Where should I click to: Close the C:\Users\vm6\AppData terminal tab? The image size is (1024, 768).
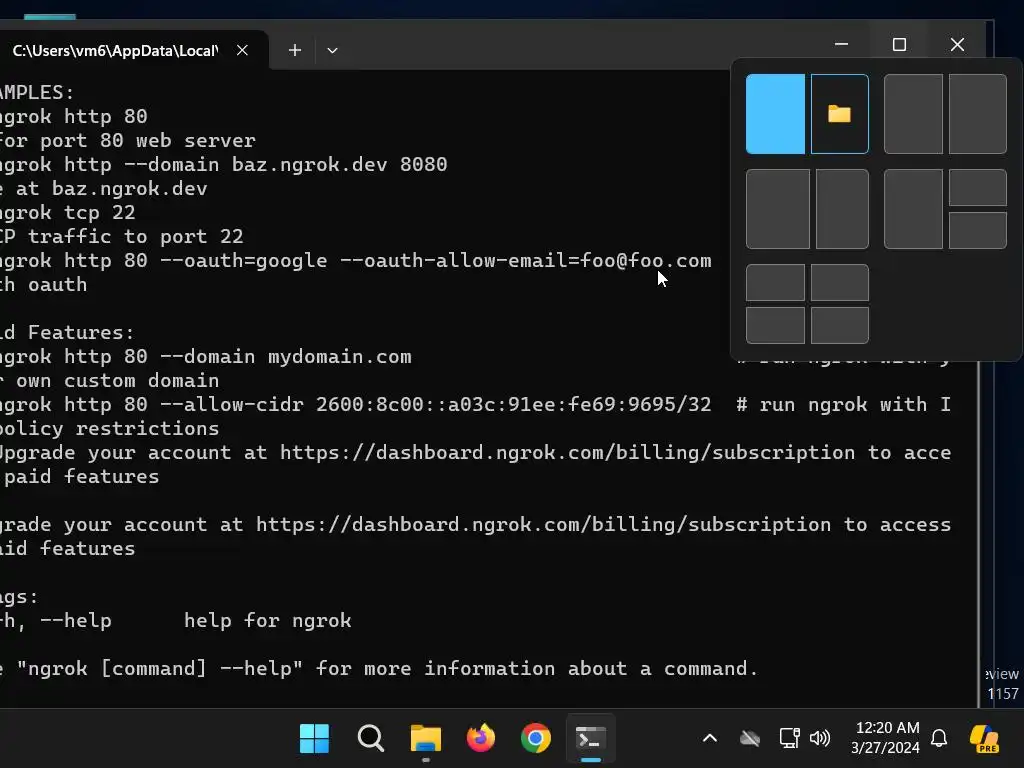click(x=242, y=50)
